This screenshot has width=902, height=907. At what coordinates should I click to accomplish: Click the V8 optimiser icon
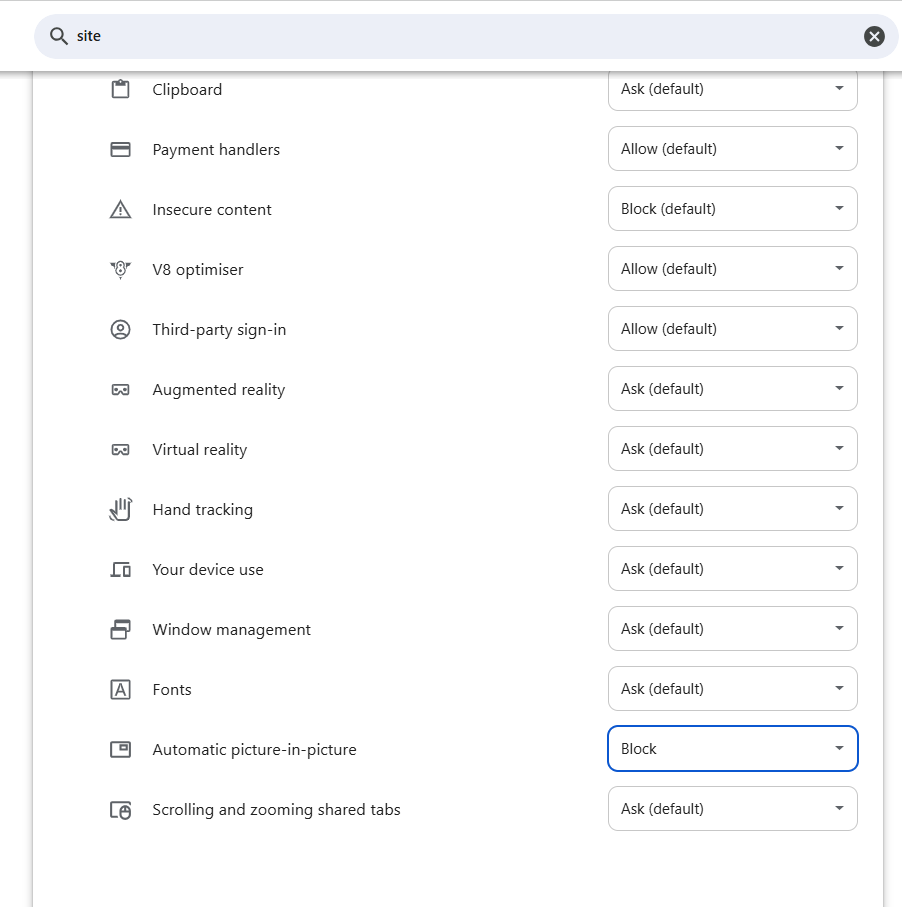(120, 270)
